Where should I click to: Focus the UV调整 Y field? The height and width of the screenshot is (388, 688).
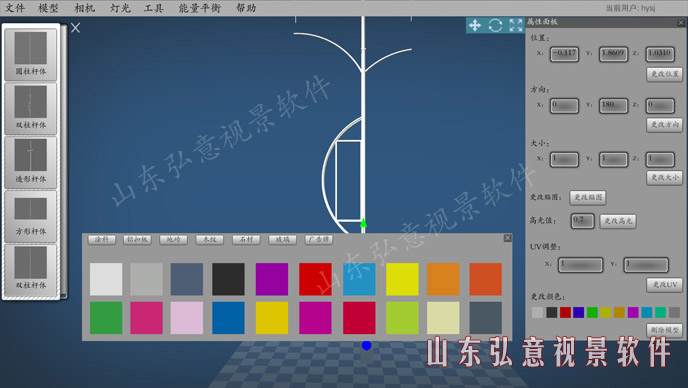pos(646,265)
